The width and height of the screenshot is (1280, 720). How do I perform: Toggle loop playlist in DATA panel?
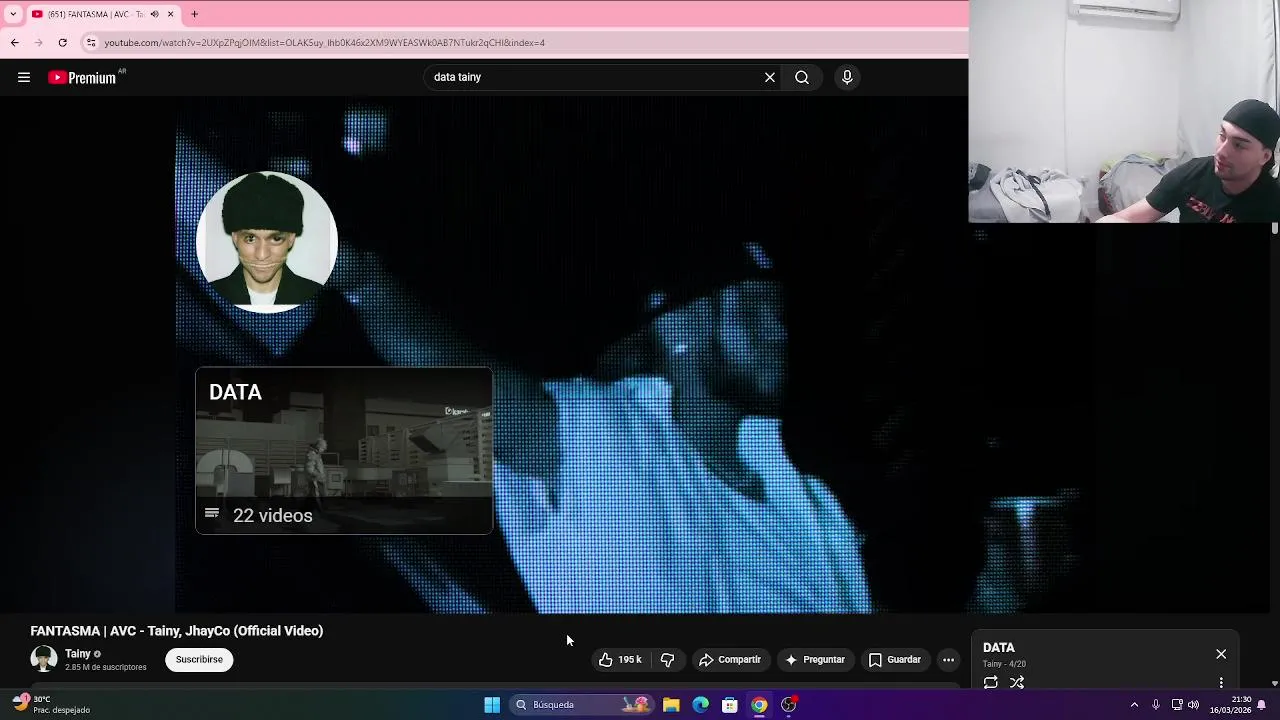(991, 682)
